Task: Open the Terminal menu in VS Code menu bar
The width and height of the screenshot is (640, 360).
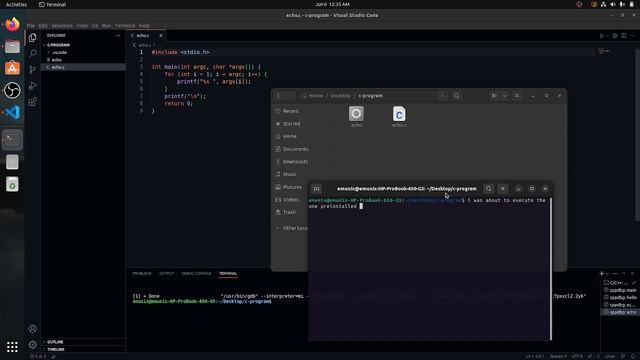Action: pos(125,25)
